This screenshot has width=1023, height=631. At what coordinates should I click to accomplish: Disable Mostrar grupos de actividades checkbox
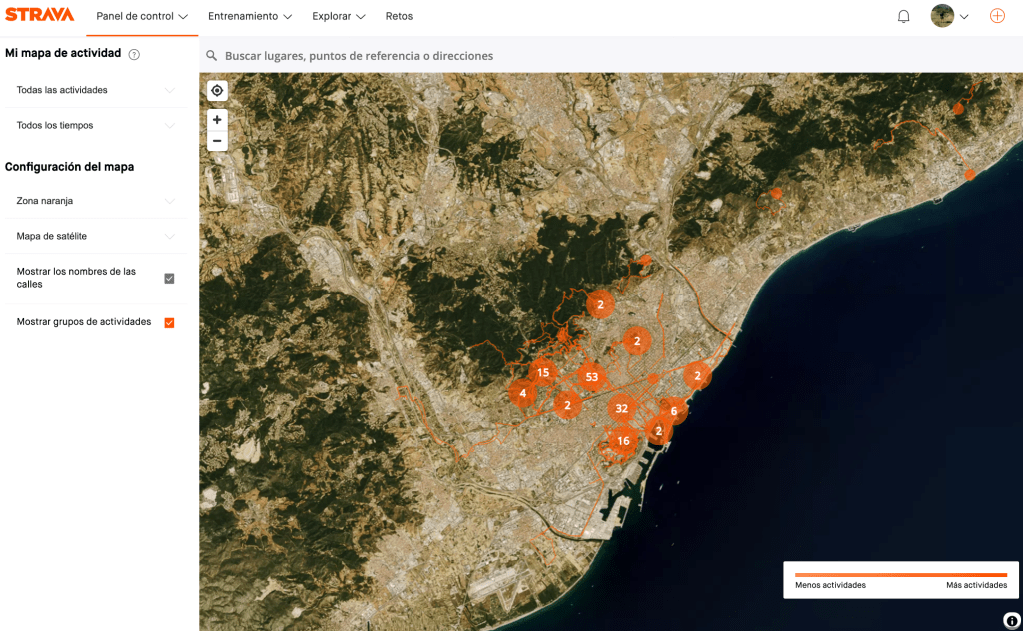[x=169, y=322]
